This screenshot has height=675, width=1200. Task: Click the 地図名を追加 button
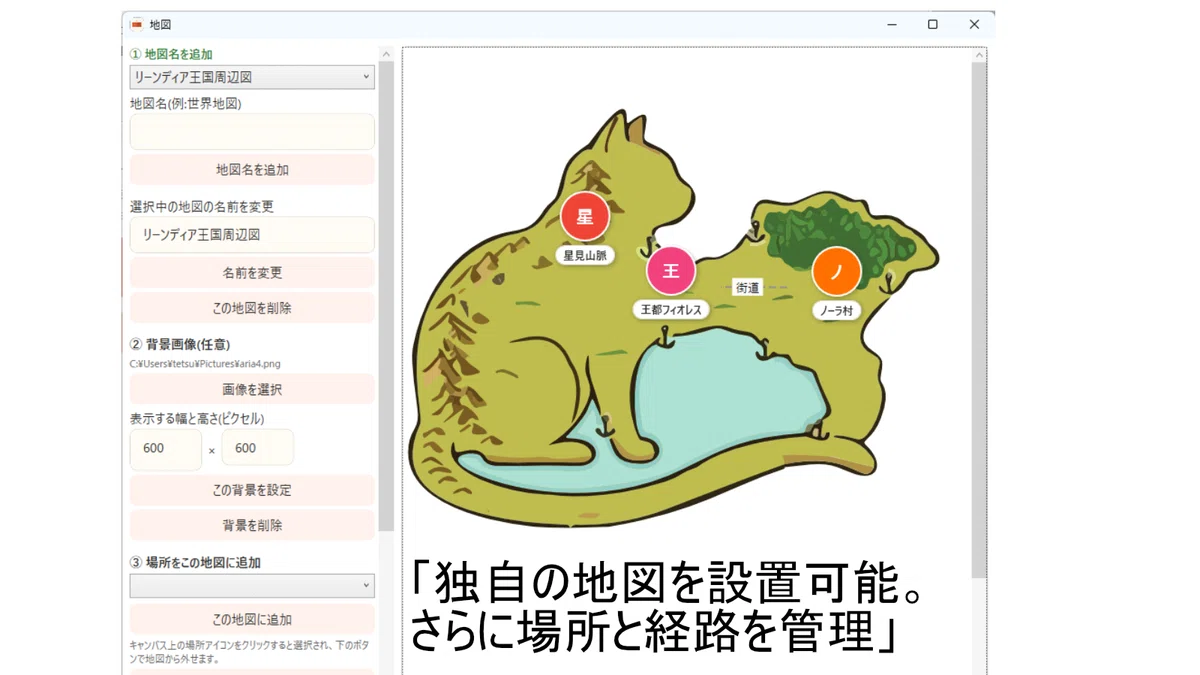pos(252,170)
